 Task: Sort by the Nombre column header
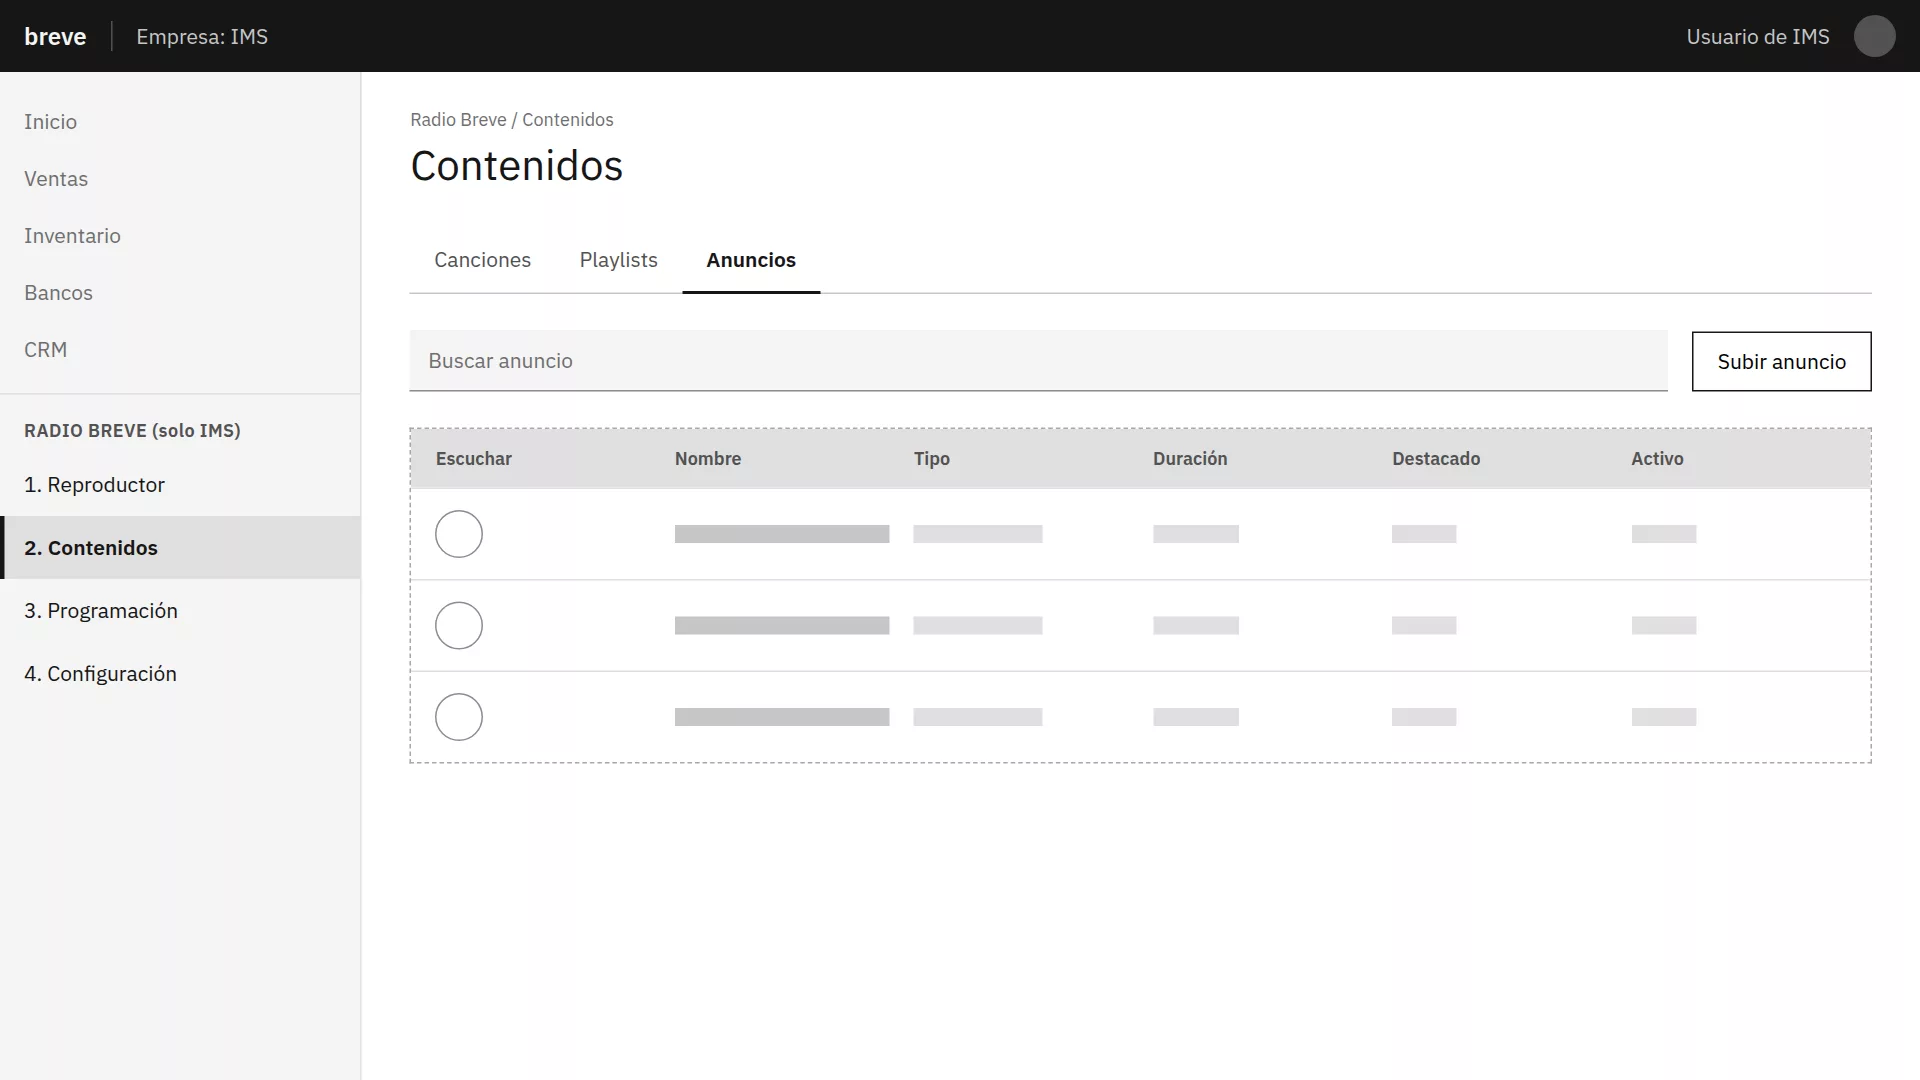[708, 459]
